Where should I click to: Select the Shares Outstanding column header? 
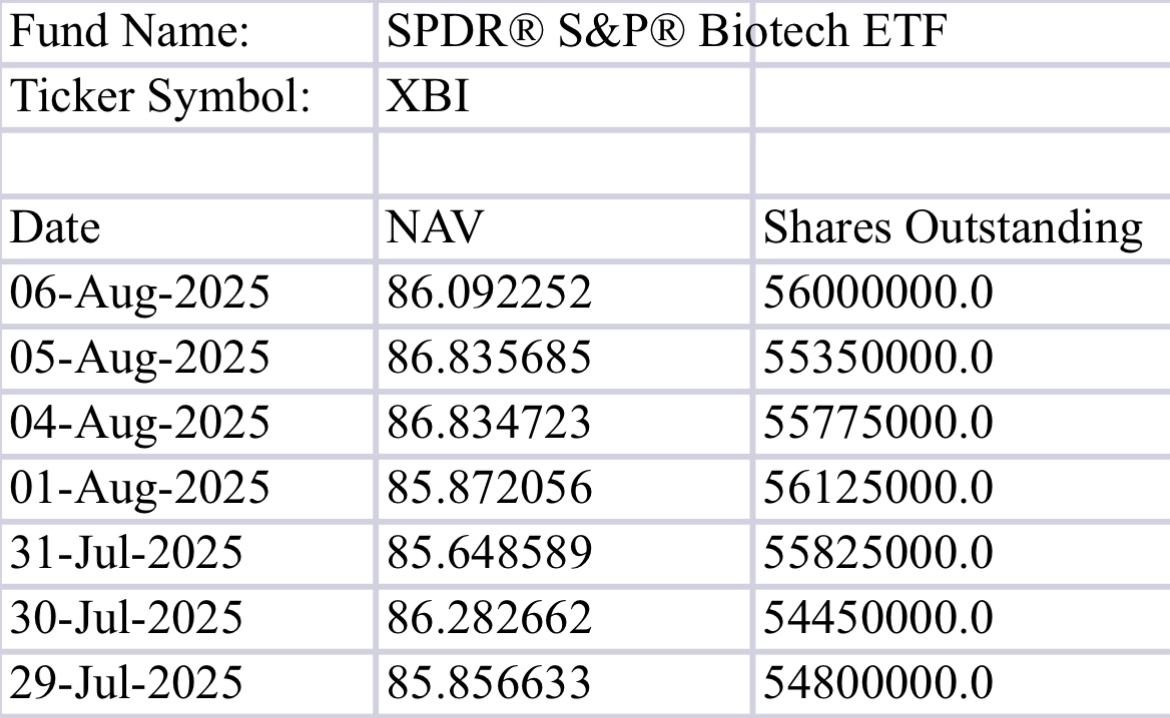coord(963,228)
